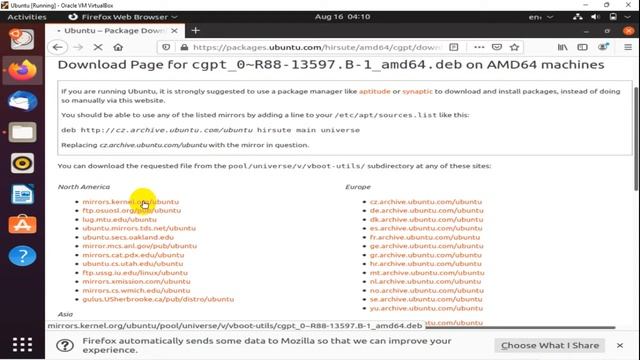
Task: Open ftp.ussg.iu.edu/linux/ubuntu link
Action: pos(135,273)
